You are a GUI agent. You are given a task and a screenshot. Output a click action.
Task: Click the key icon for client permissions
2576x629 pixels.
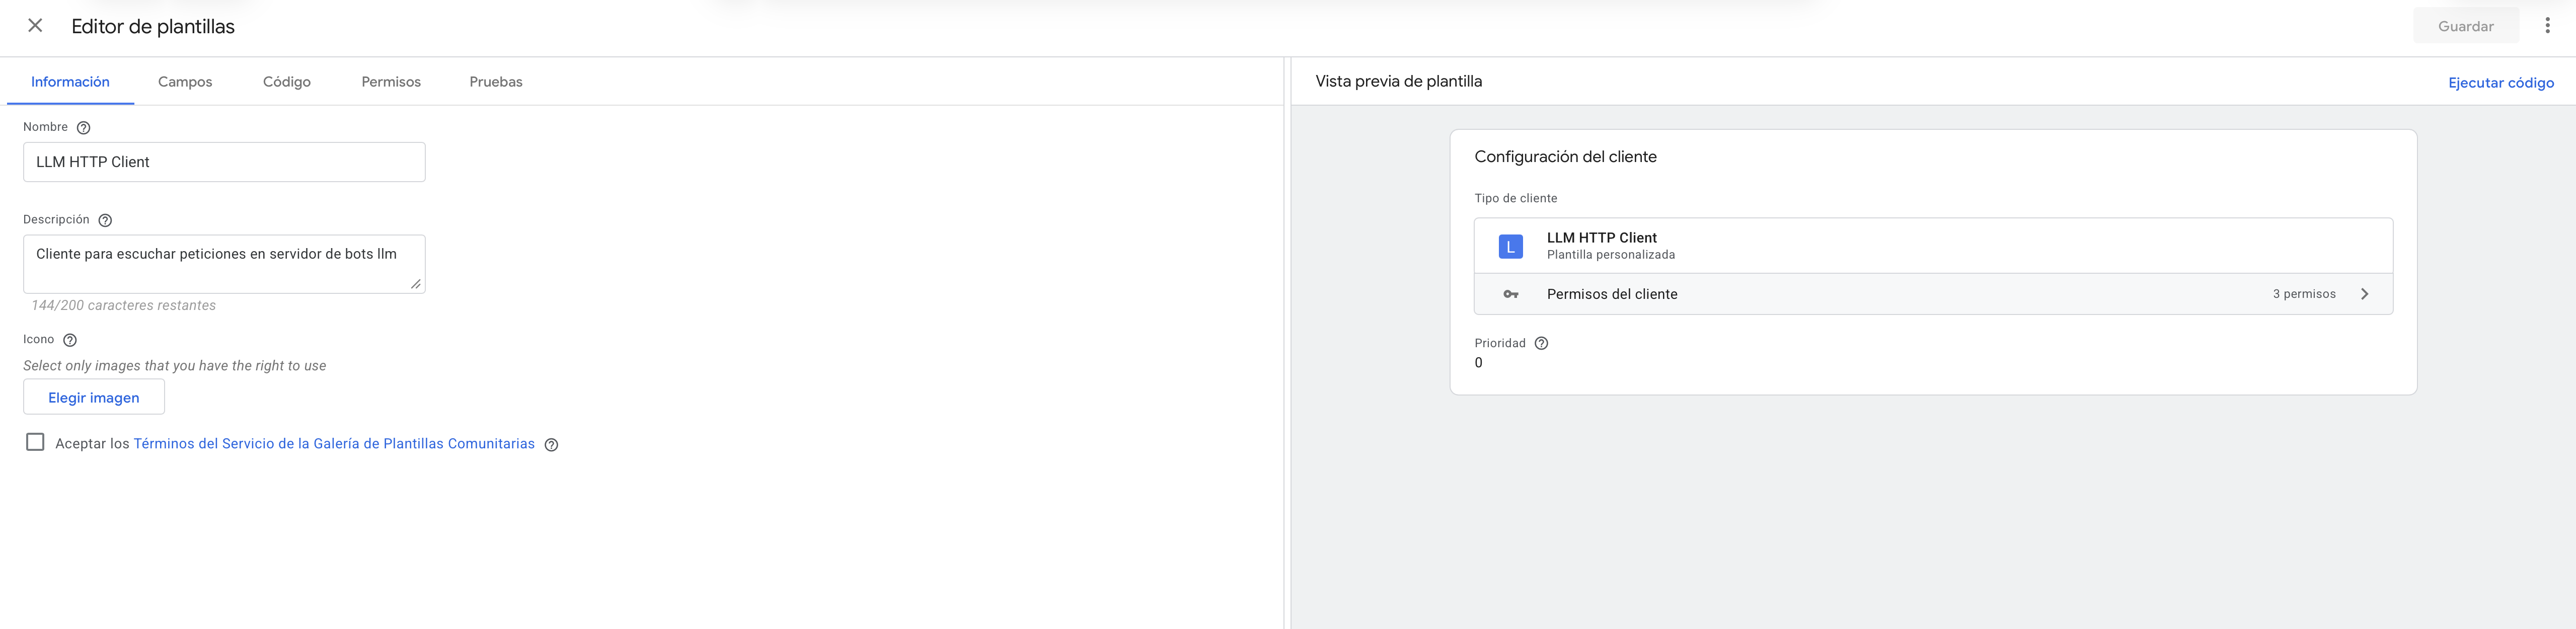tap(1511, 294)
